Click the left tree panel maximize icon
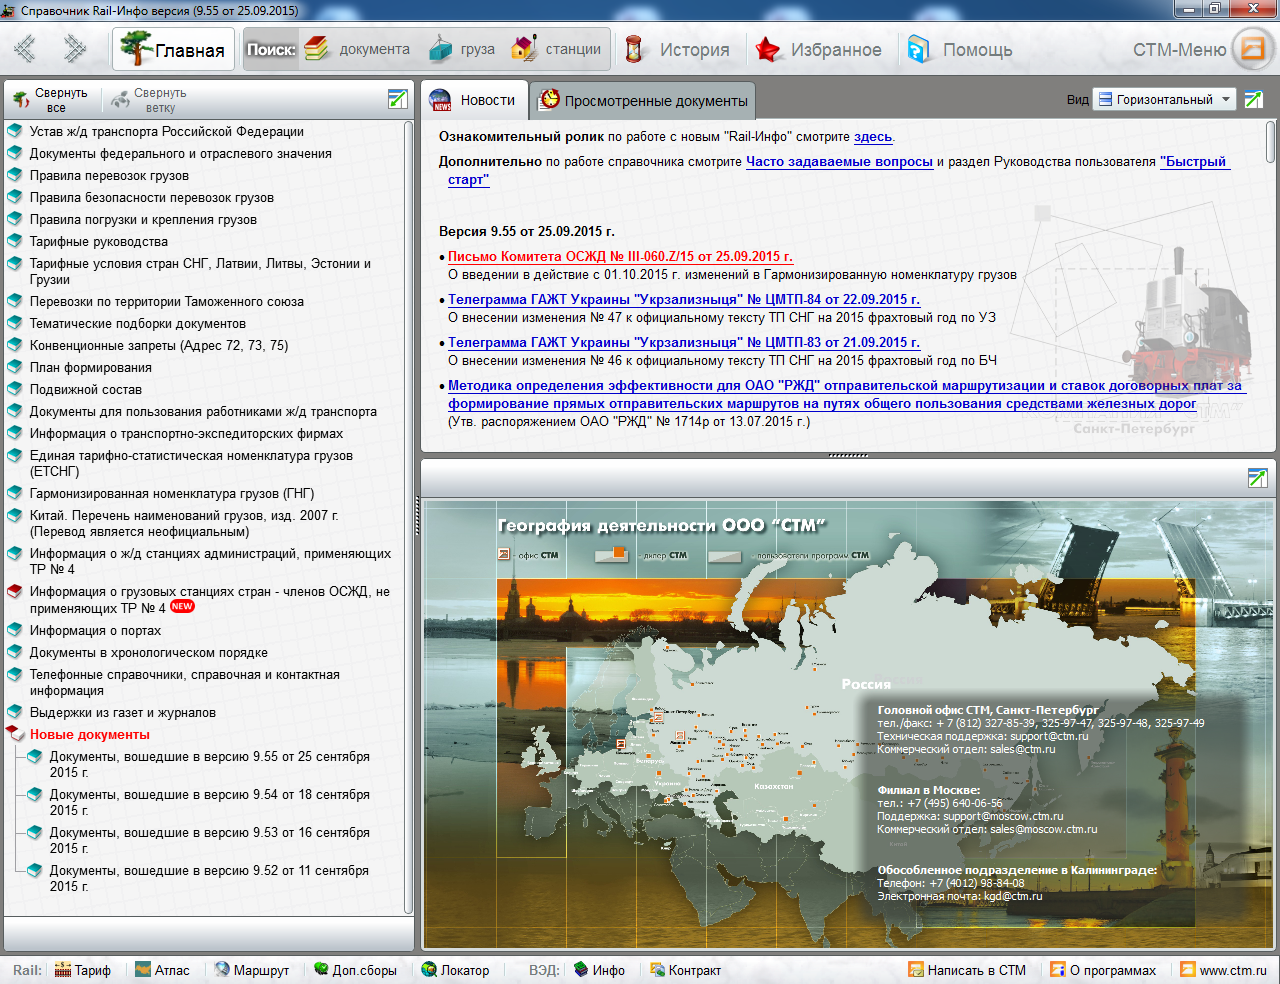Viewport: 1280px width, 984px height. [x=397, y=98]
